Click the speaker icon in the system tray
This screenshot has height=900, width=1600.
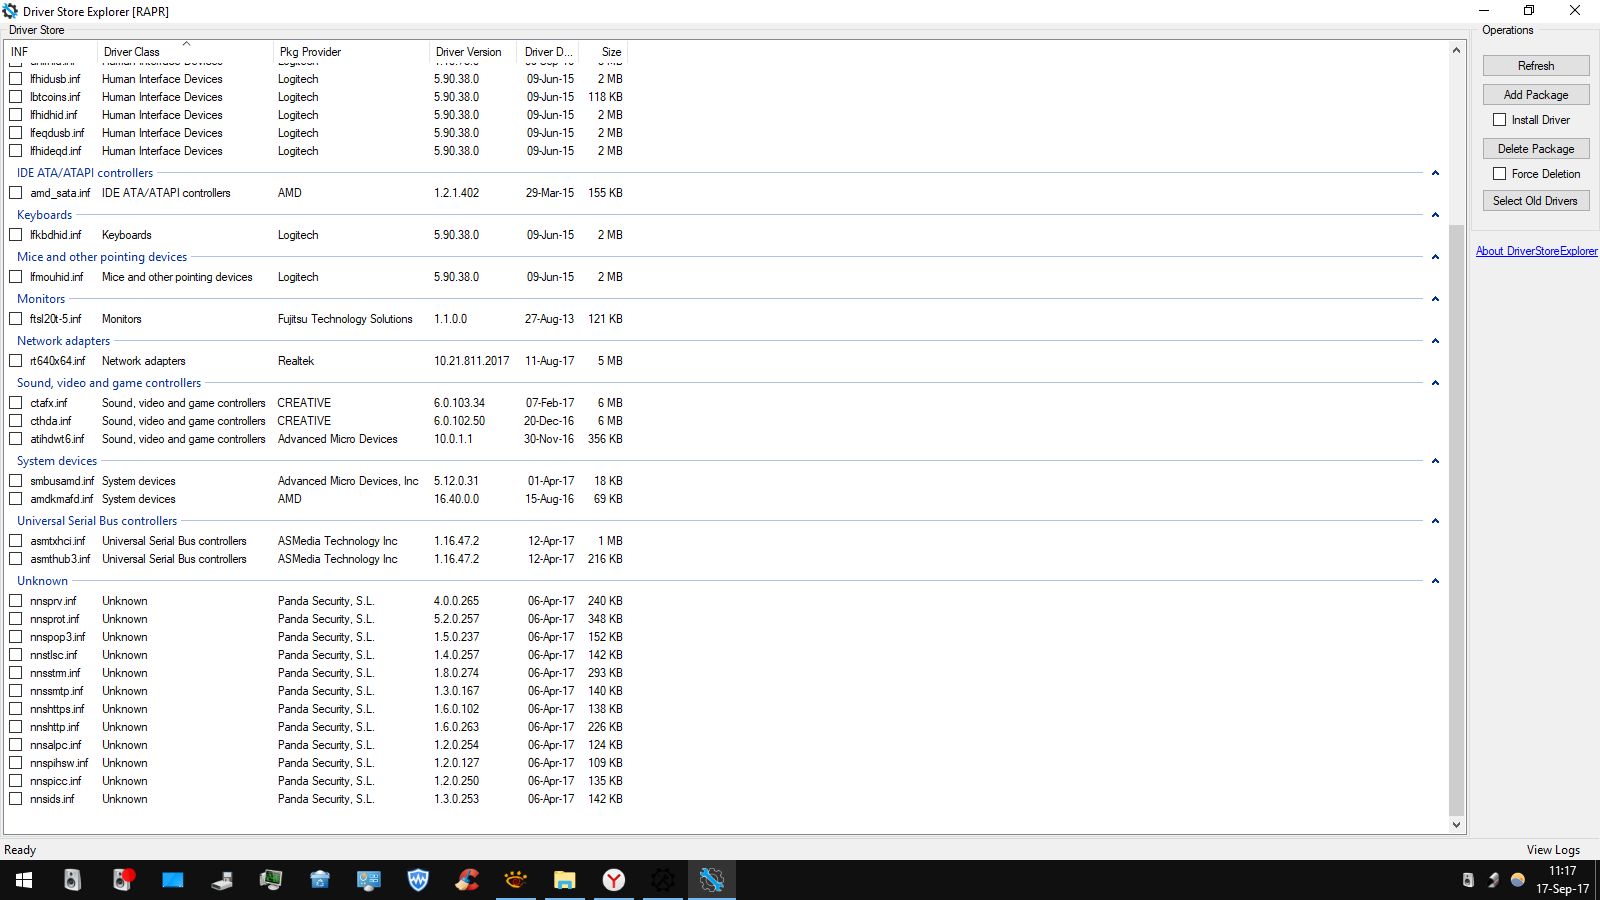pos(1468,880)
